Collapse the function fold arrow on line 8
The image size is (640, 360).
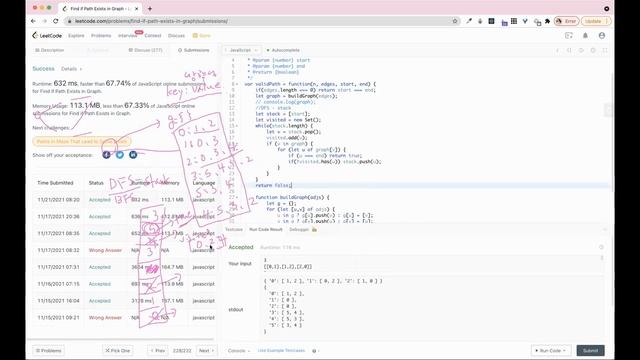pyautogui.click(x=238, y=84)
